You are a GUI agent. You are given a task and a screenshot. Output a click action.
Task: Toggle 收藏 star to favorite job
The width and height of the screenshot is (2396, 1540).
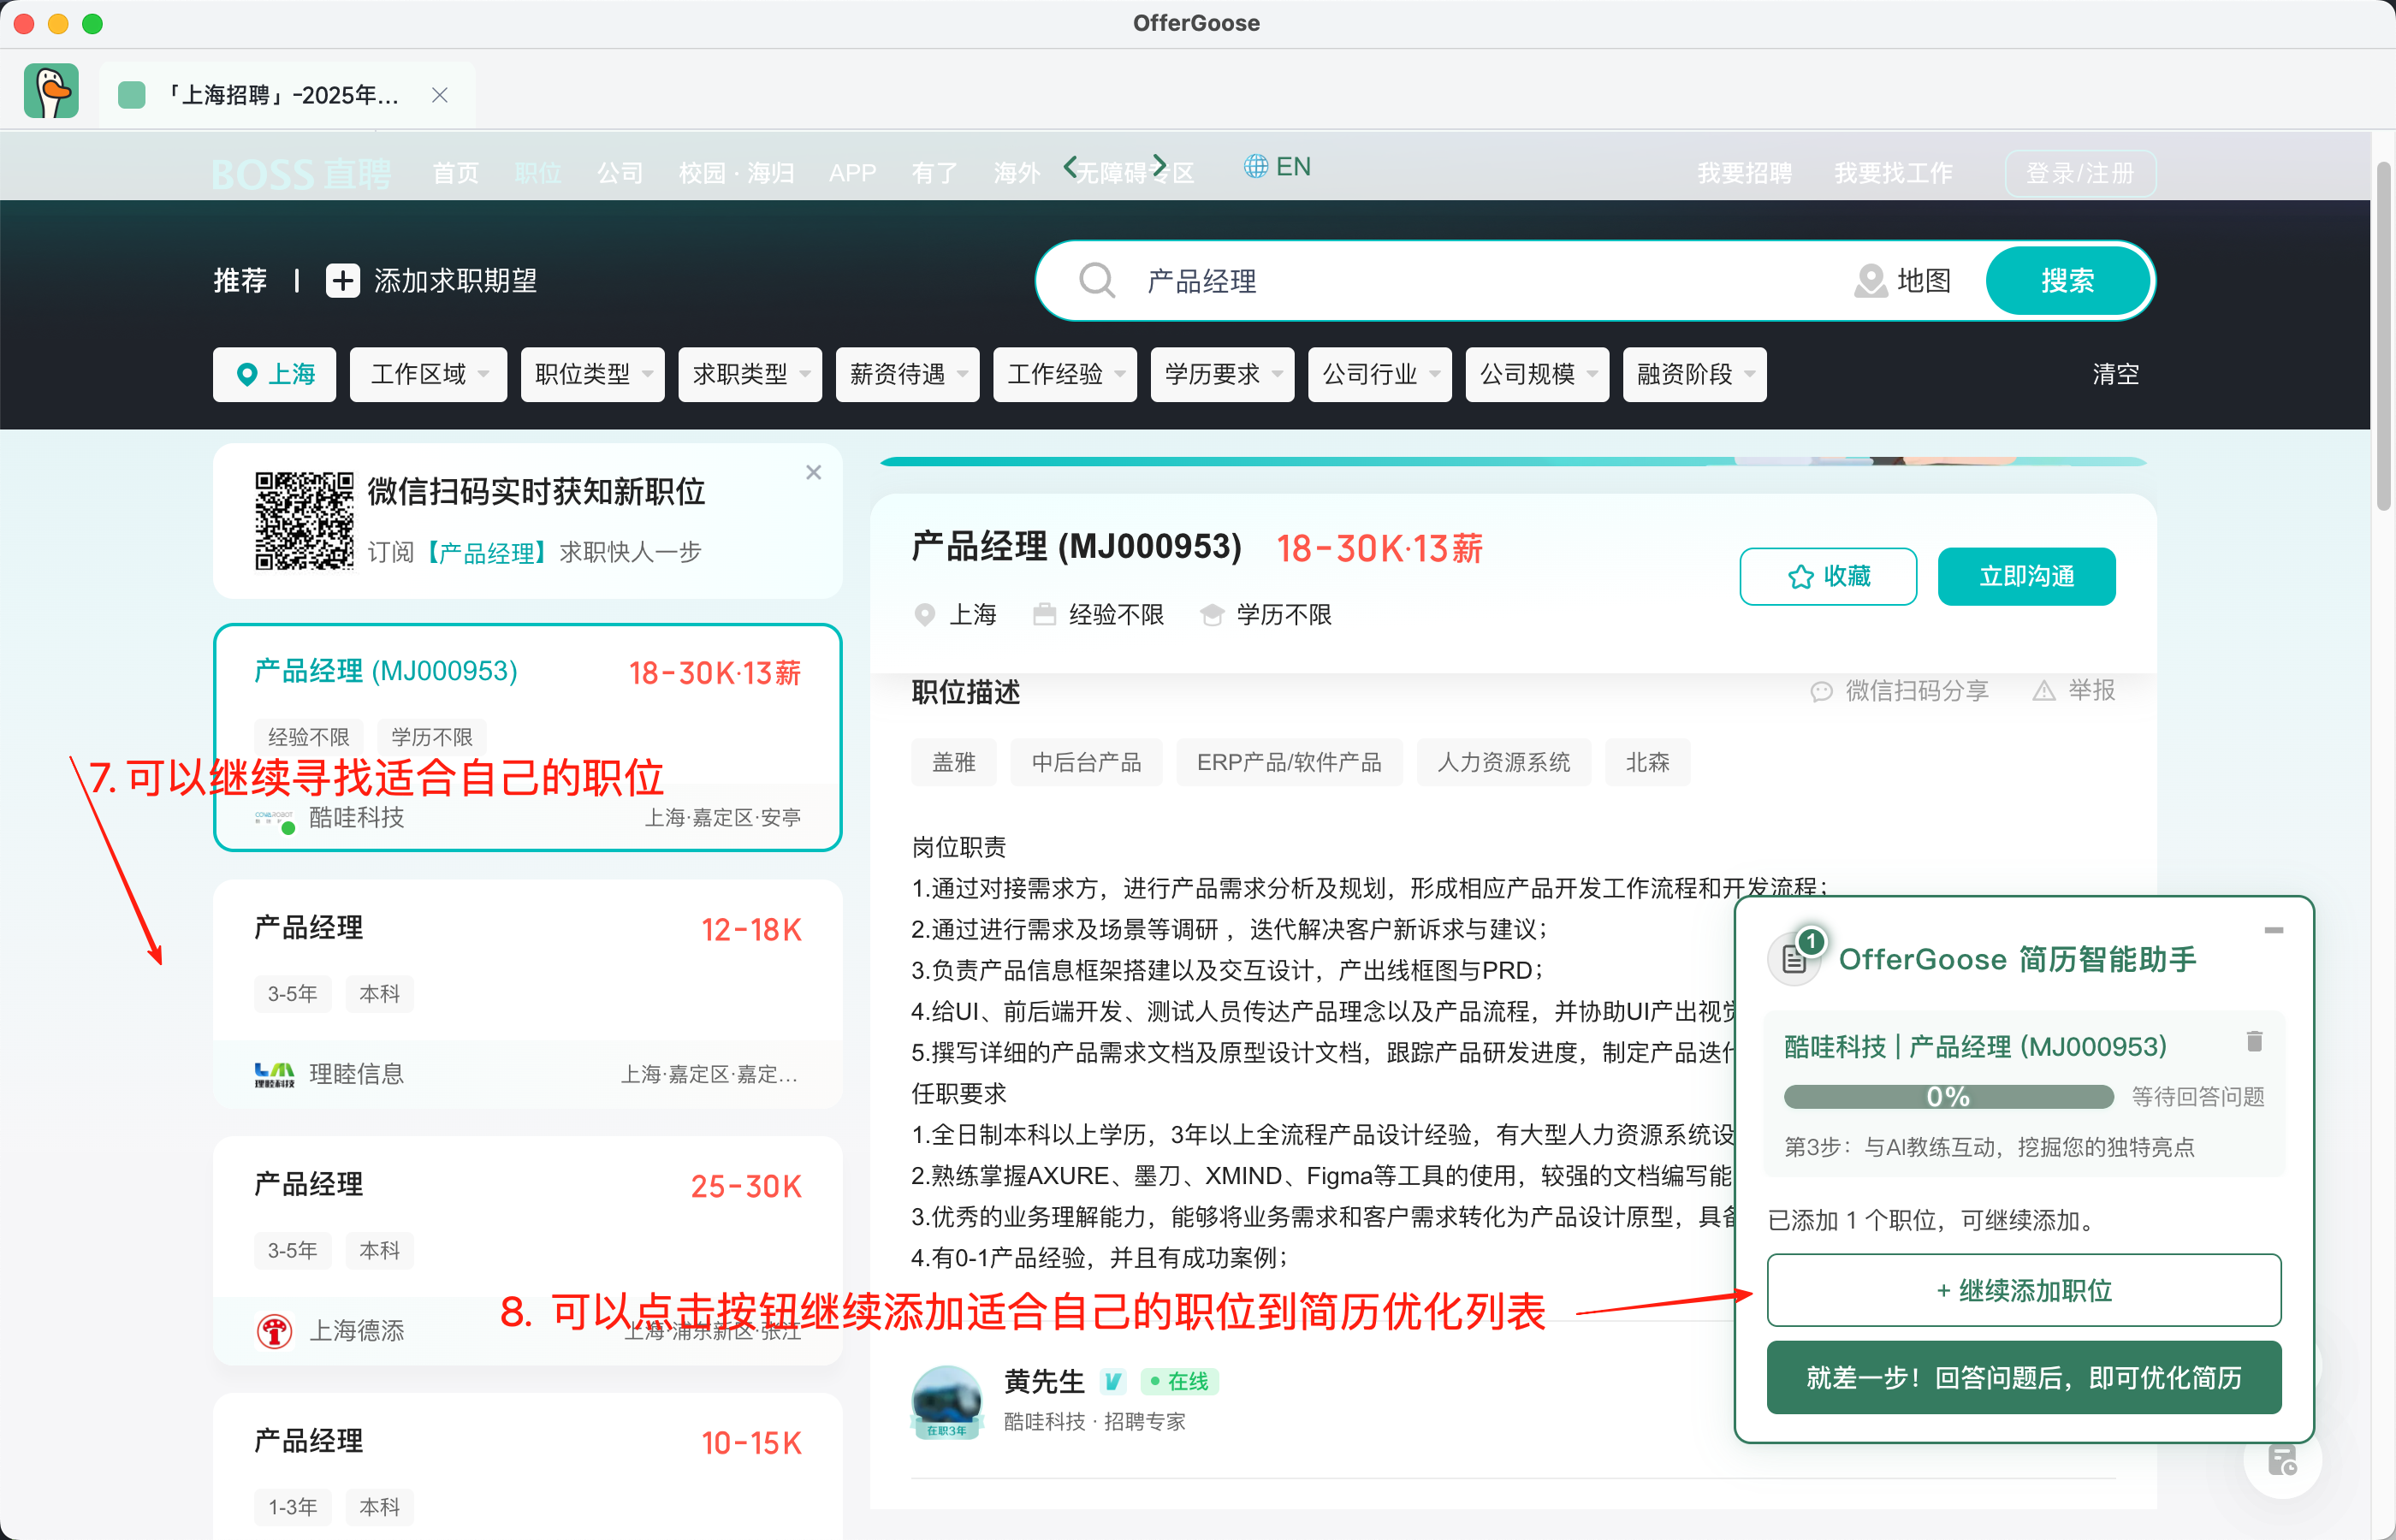[x=1800, y=577]
